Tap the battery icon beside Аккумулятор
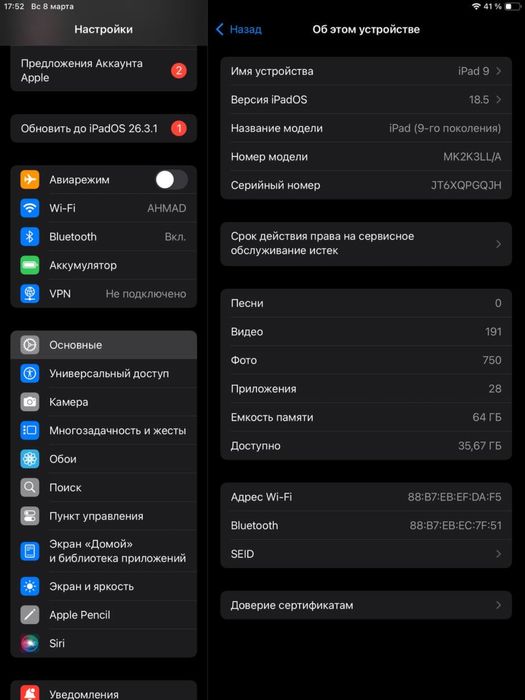Screen dimensions: 525x700 (30, 265)
